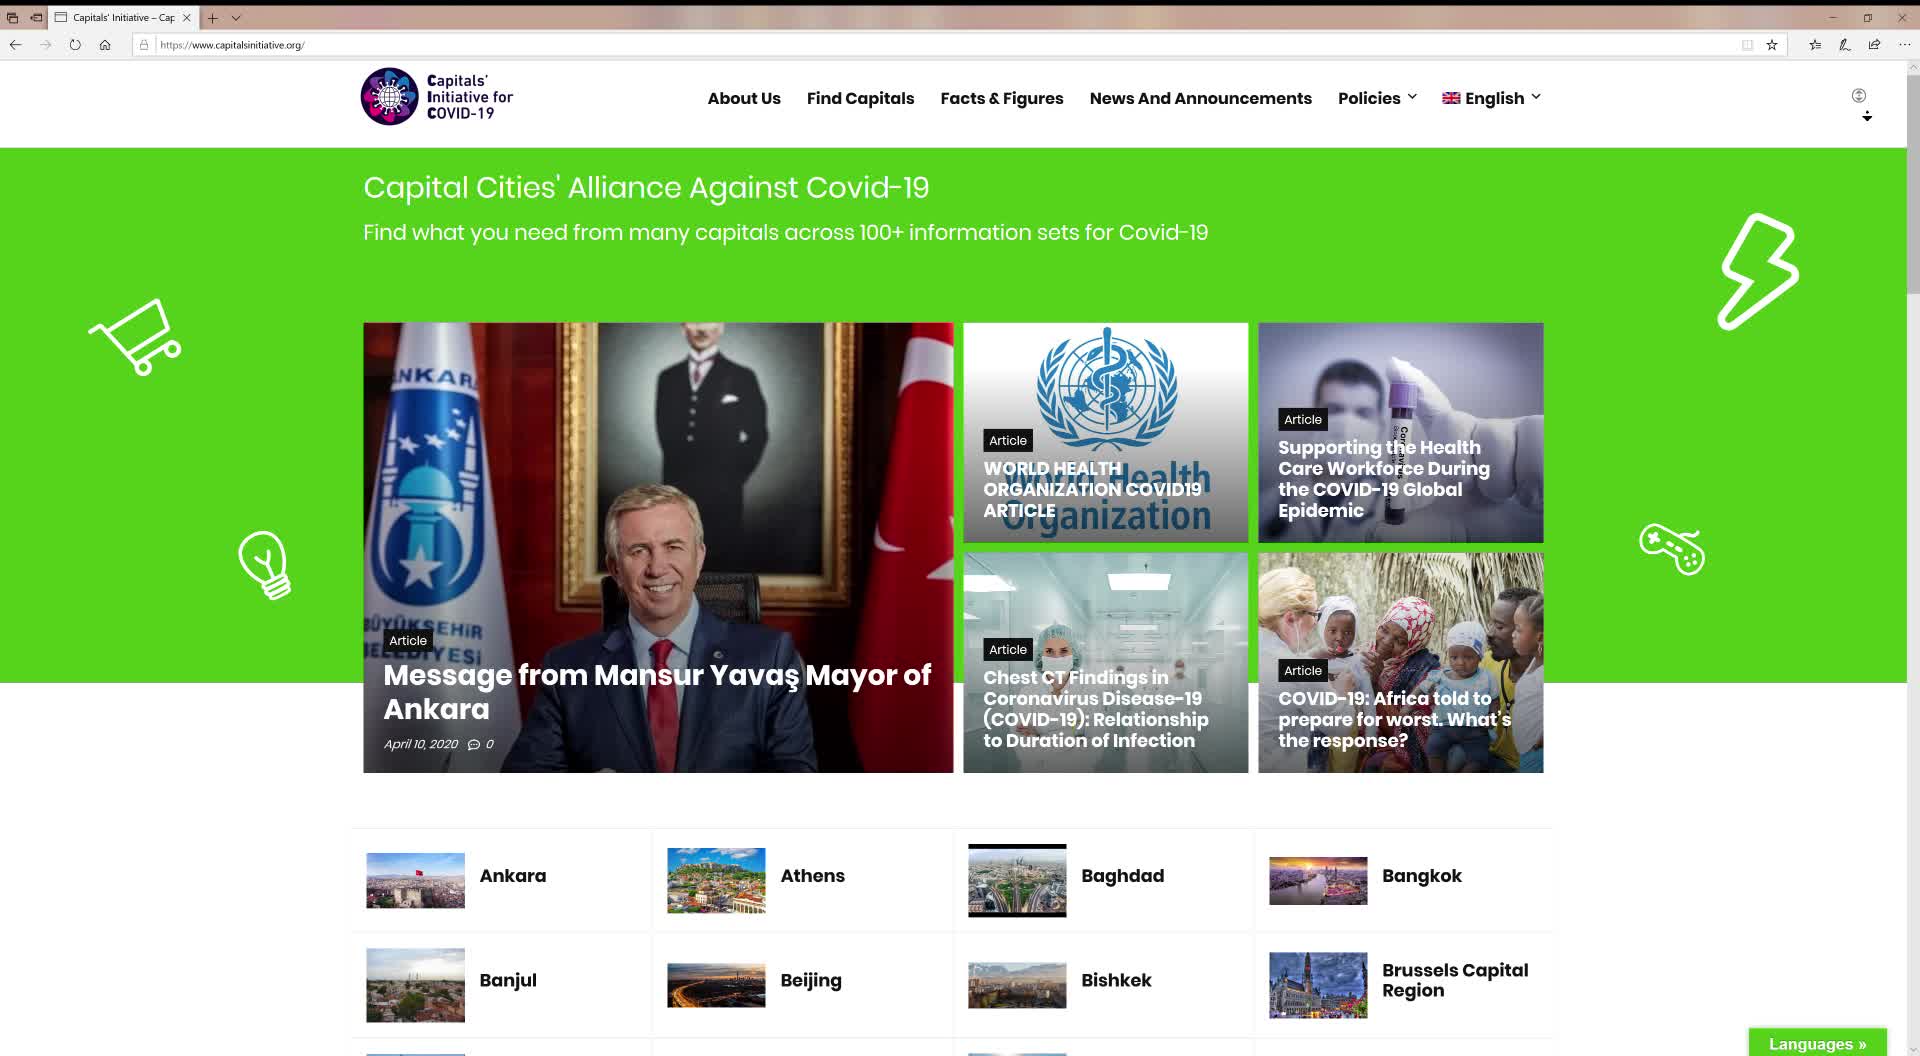The height and width of the screenshot is (1056, 1920).
Task: Open the favorites hub icon
Action: (1815, 45)
